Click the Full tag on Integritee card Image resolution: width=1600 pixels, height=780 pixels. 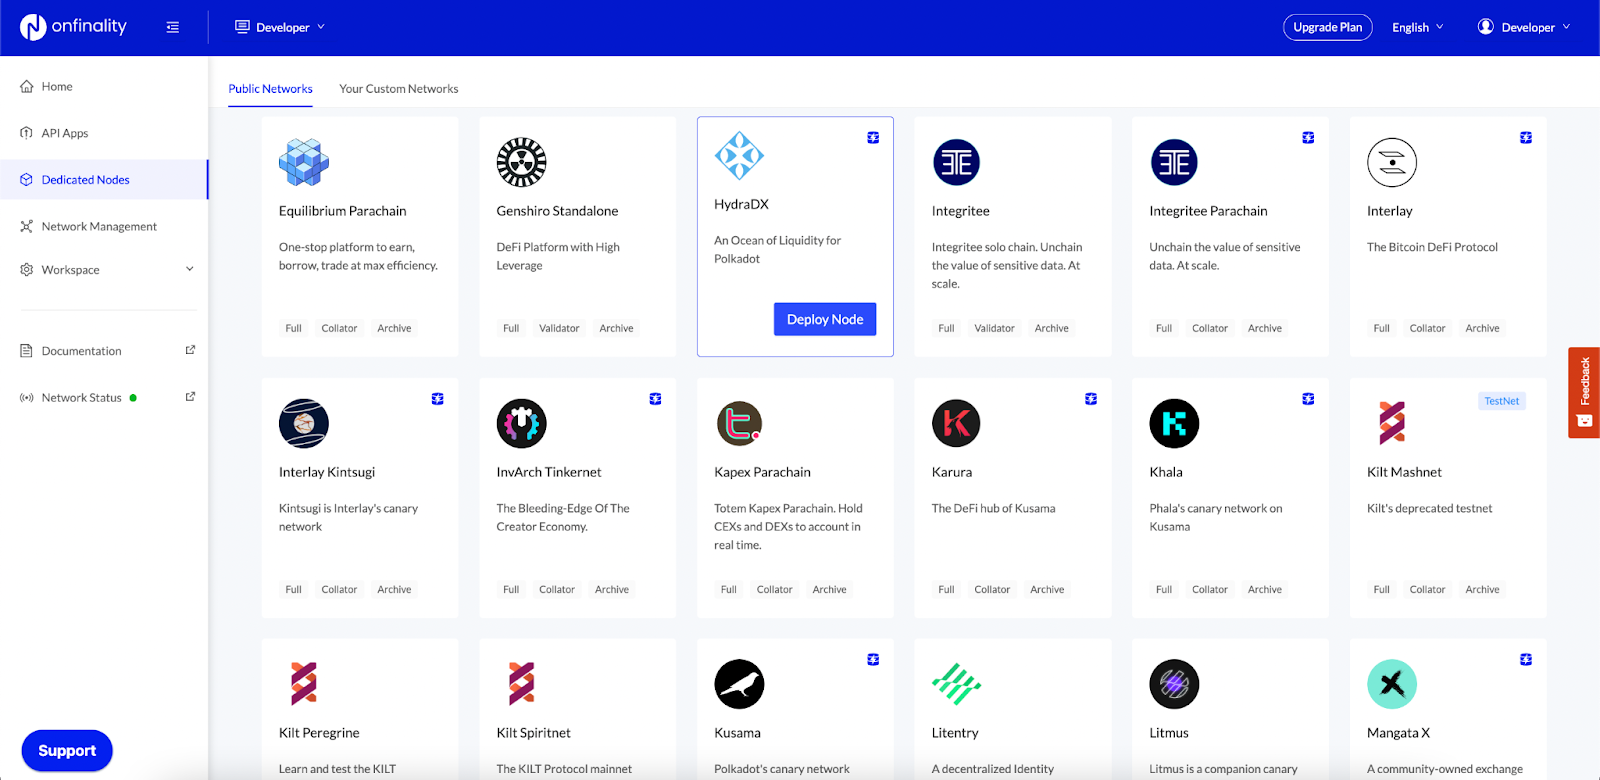[x=946, y=328]
